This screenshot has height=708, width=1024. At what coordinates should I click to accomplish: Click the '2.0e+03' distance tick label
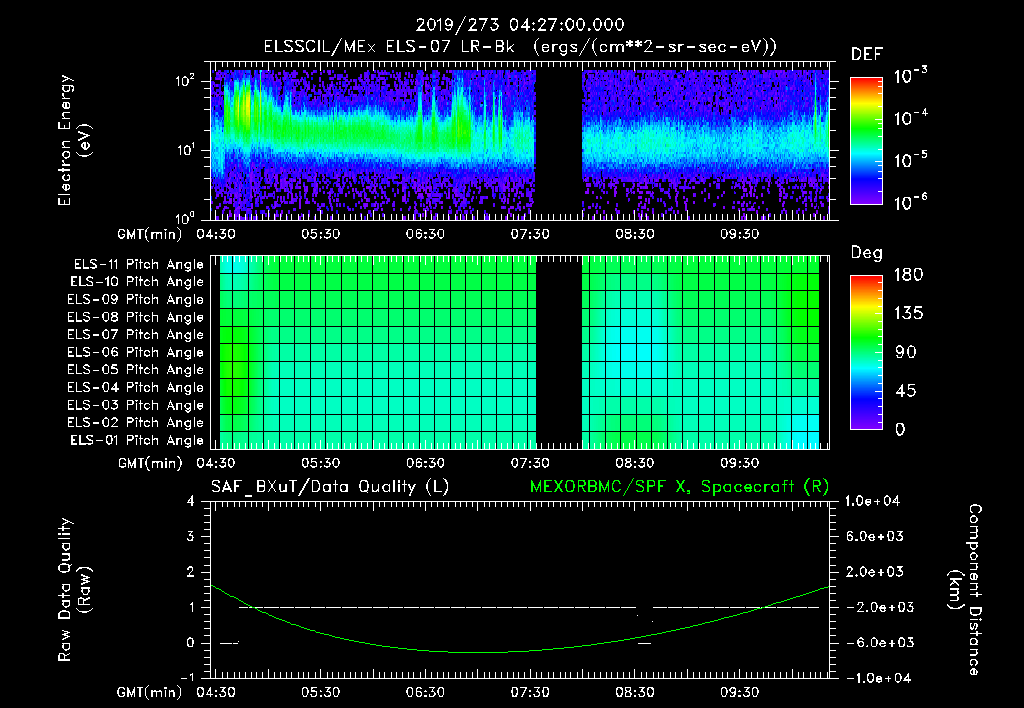pos(875,571)
